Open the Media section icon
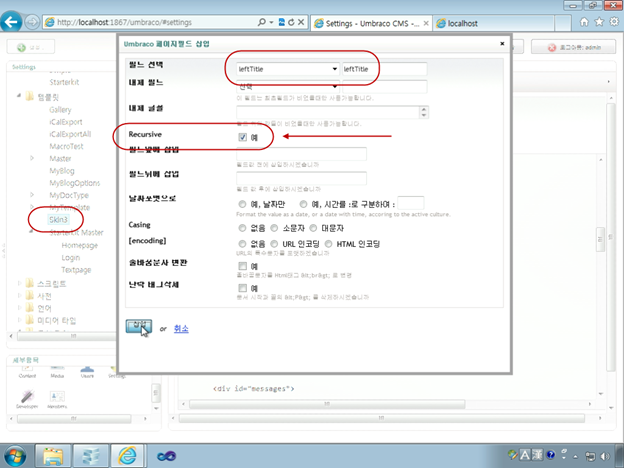The width and height of the screenshot is (624, 468). coord(57,369)
